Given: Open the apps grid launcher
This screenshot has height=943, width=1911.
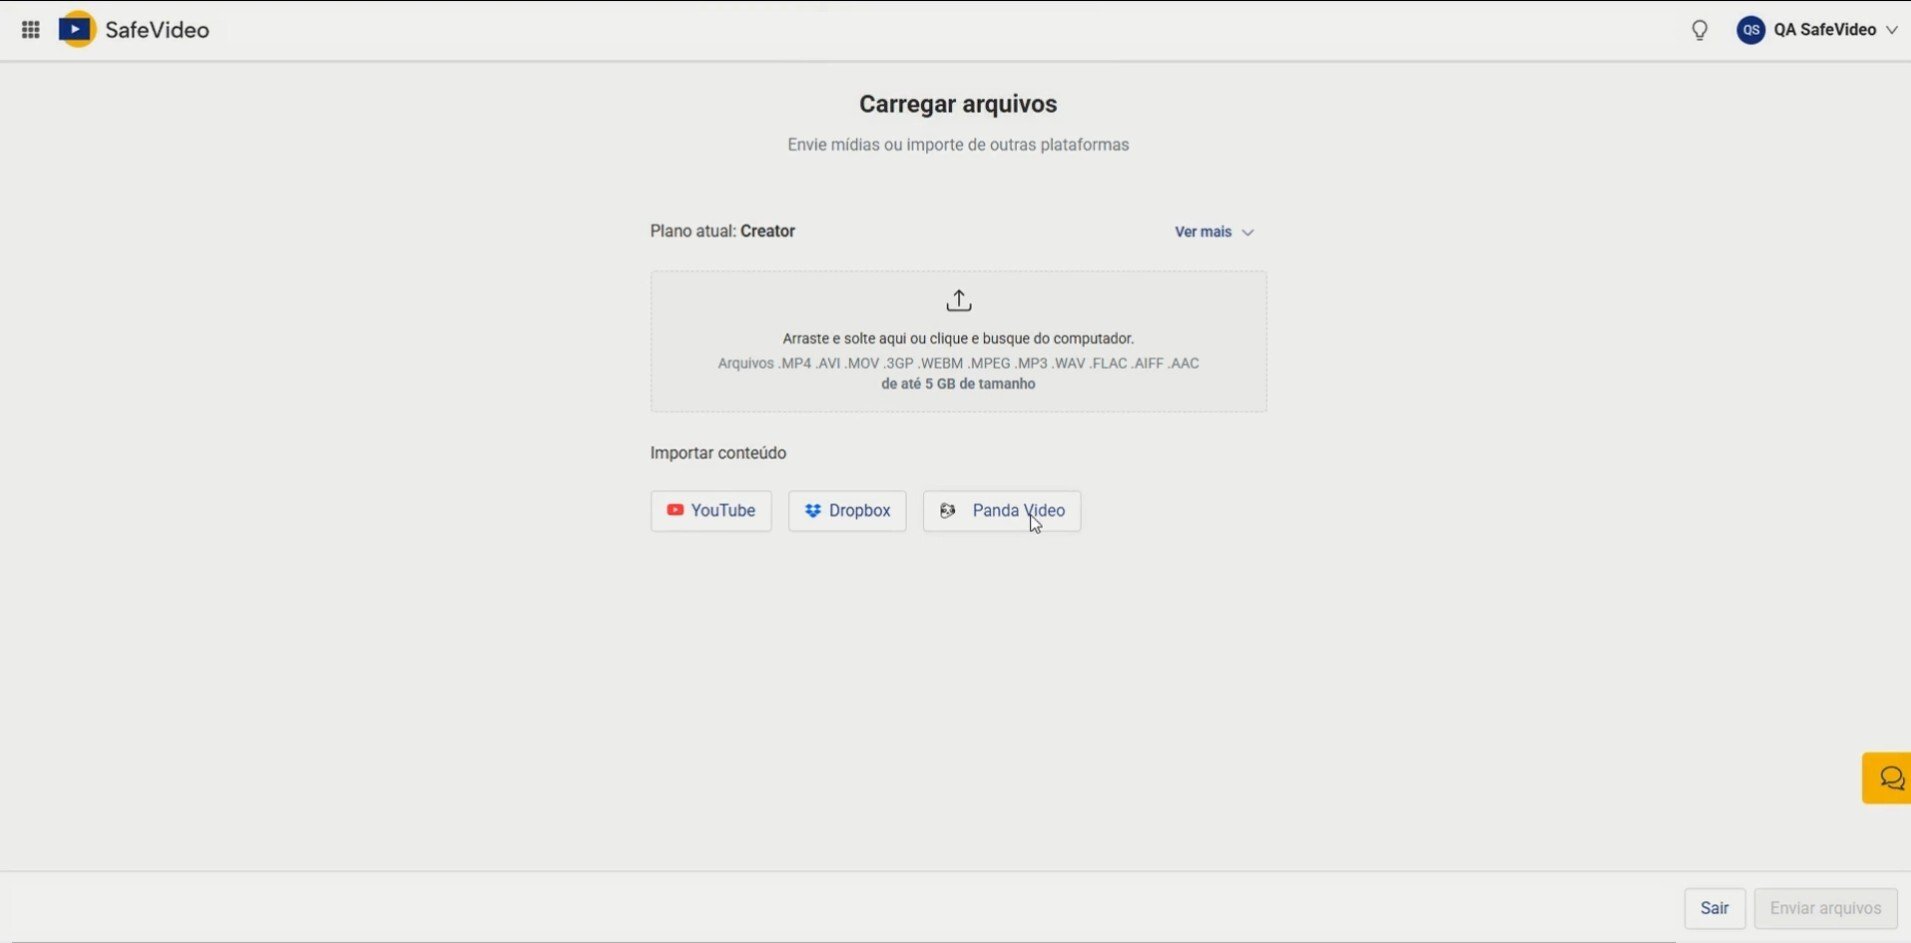Looking at the screenshot, I should pos(30,30).
